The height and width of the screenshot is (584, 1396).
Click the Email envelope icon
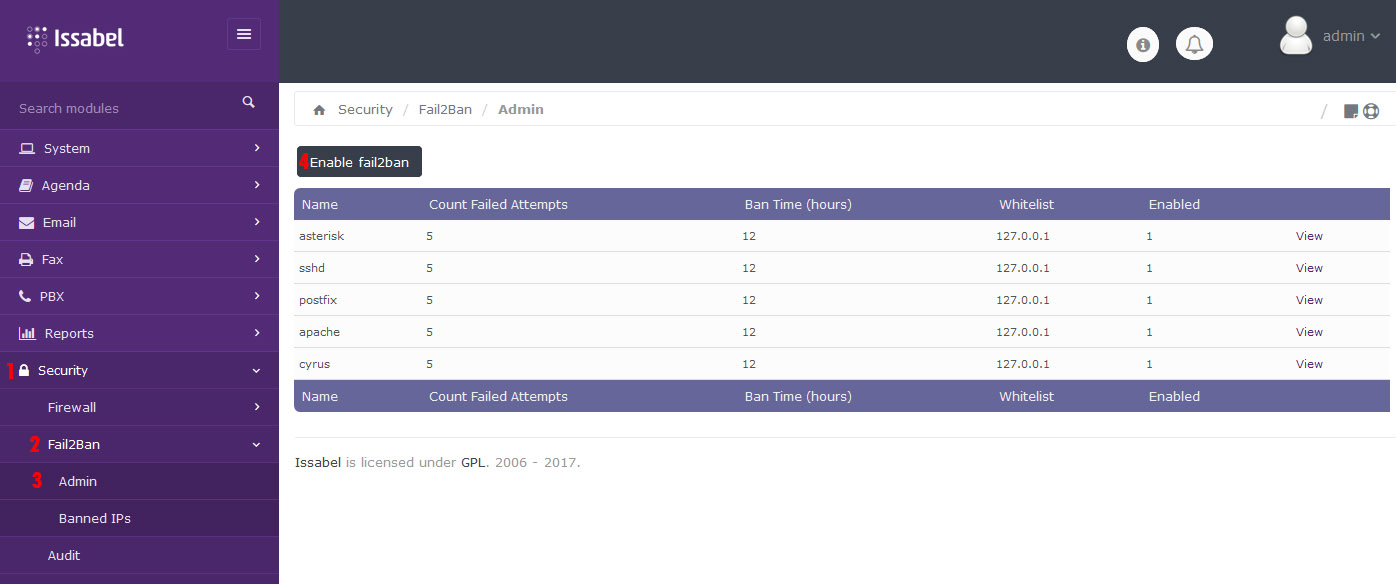coord(27,222)
